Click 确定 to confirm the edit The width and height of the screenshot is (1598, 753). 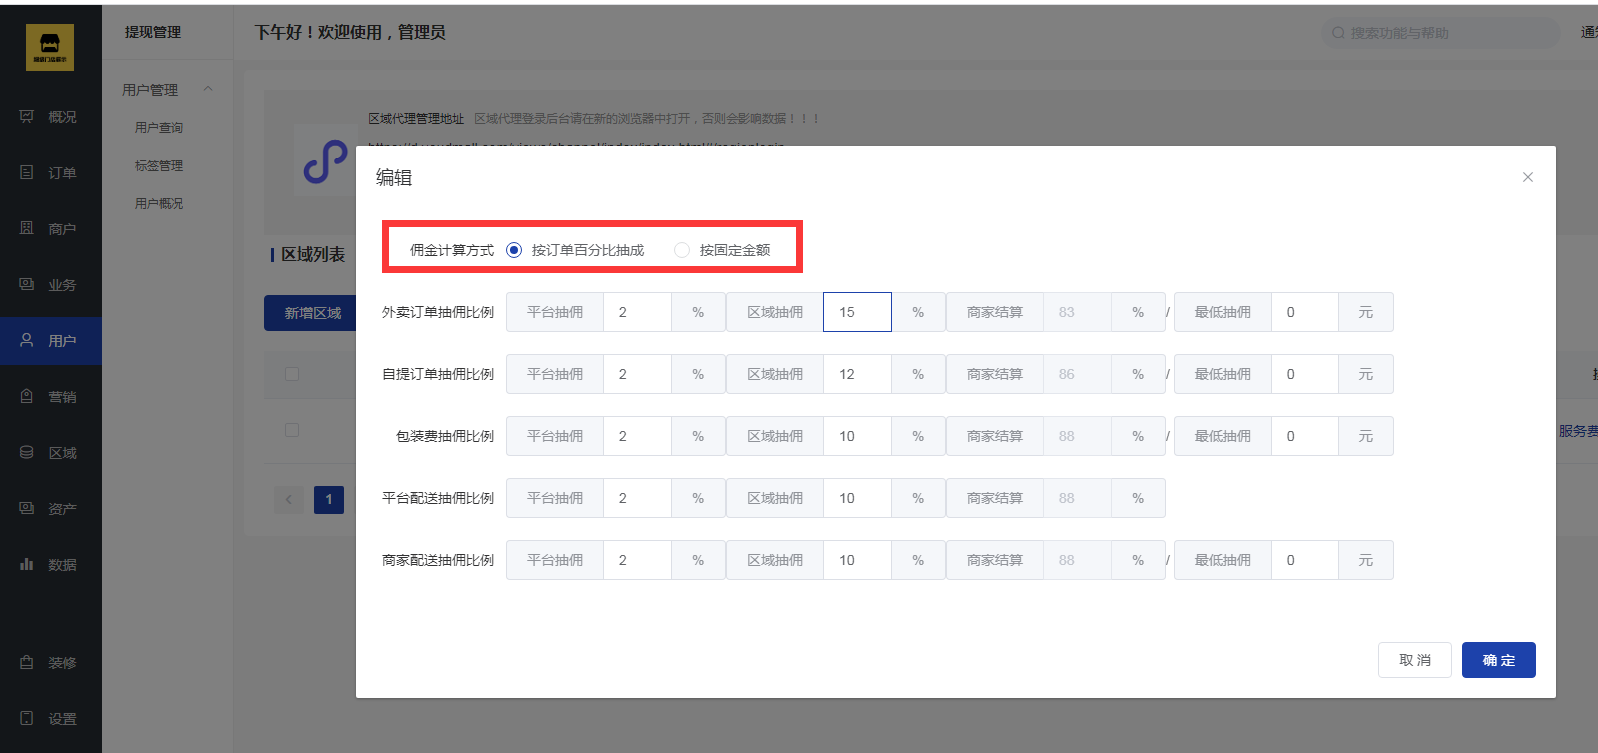click(1499, 660)
